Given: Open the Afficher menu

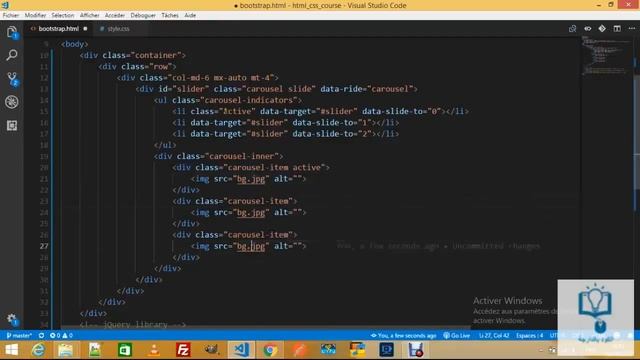Looking at the screenshot, I should point(89,15).
